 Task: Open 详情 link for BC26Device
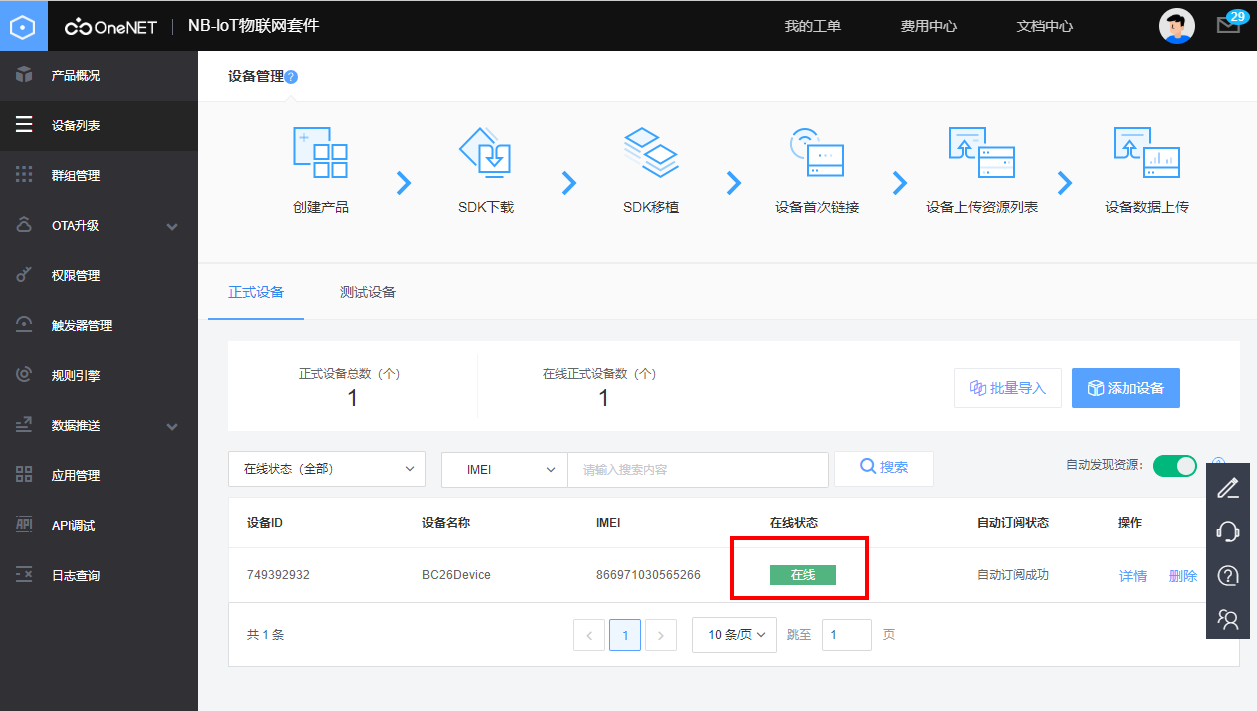tap(1132, 575)
